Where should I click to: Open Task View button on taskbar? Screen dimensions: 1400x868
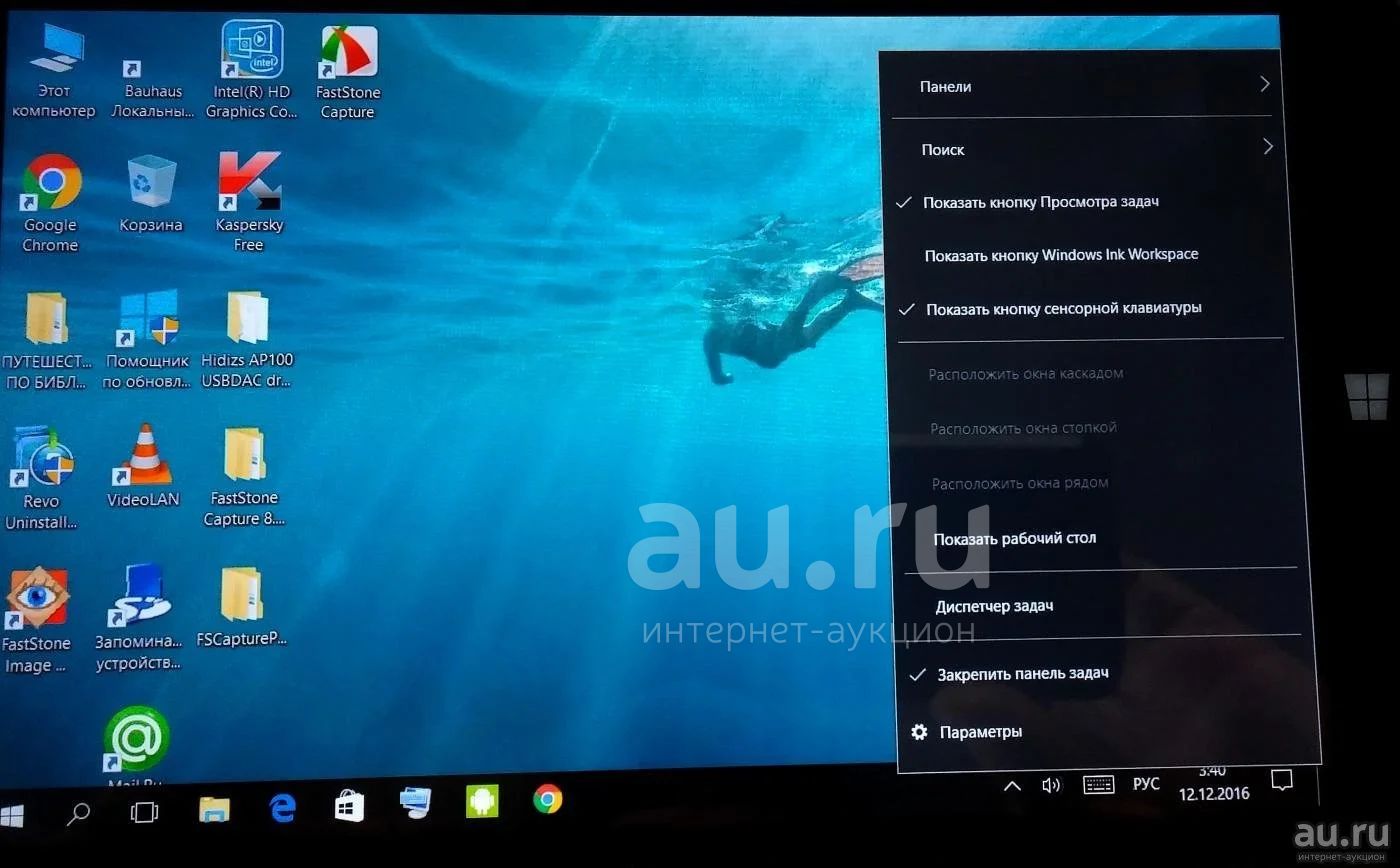point(145,812)
